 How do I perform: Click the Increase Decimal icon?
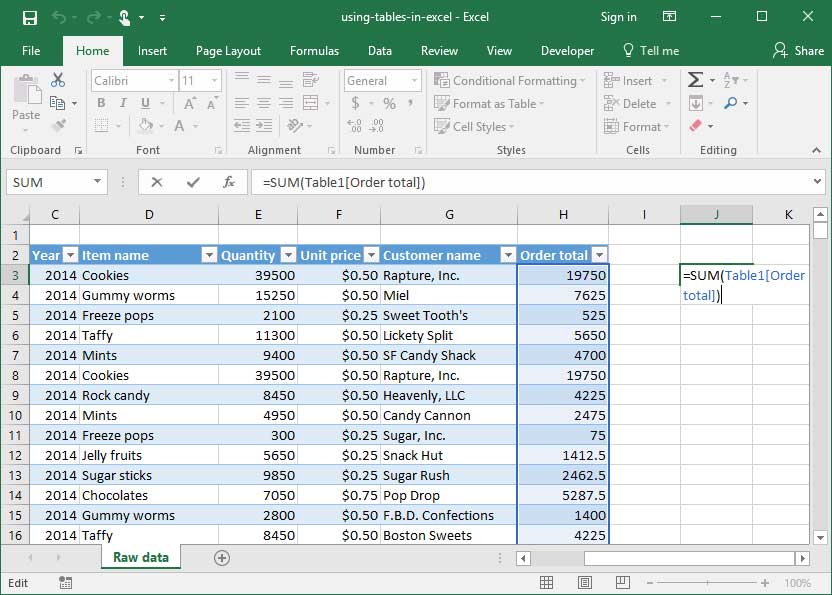coord(355,126)
